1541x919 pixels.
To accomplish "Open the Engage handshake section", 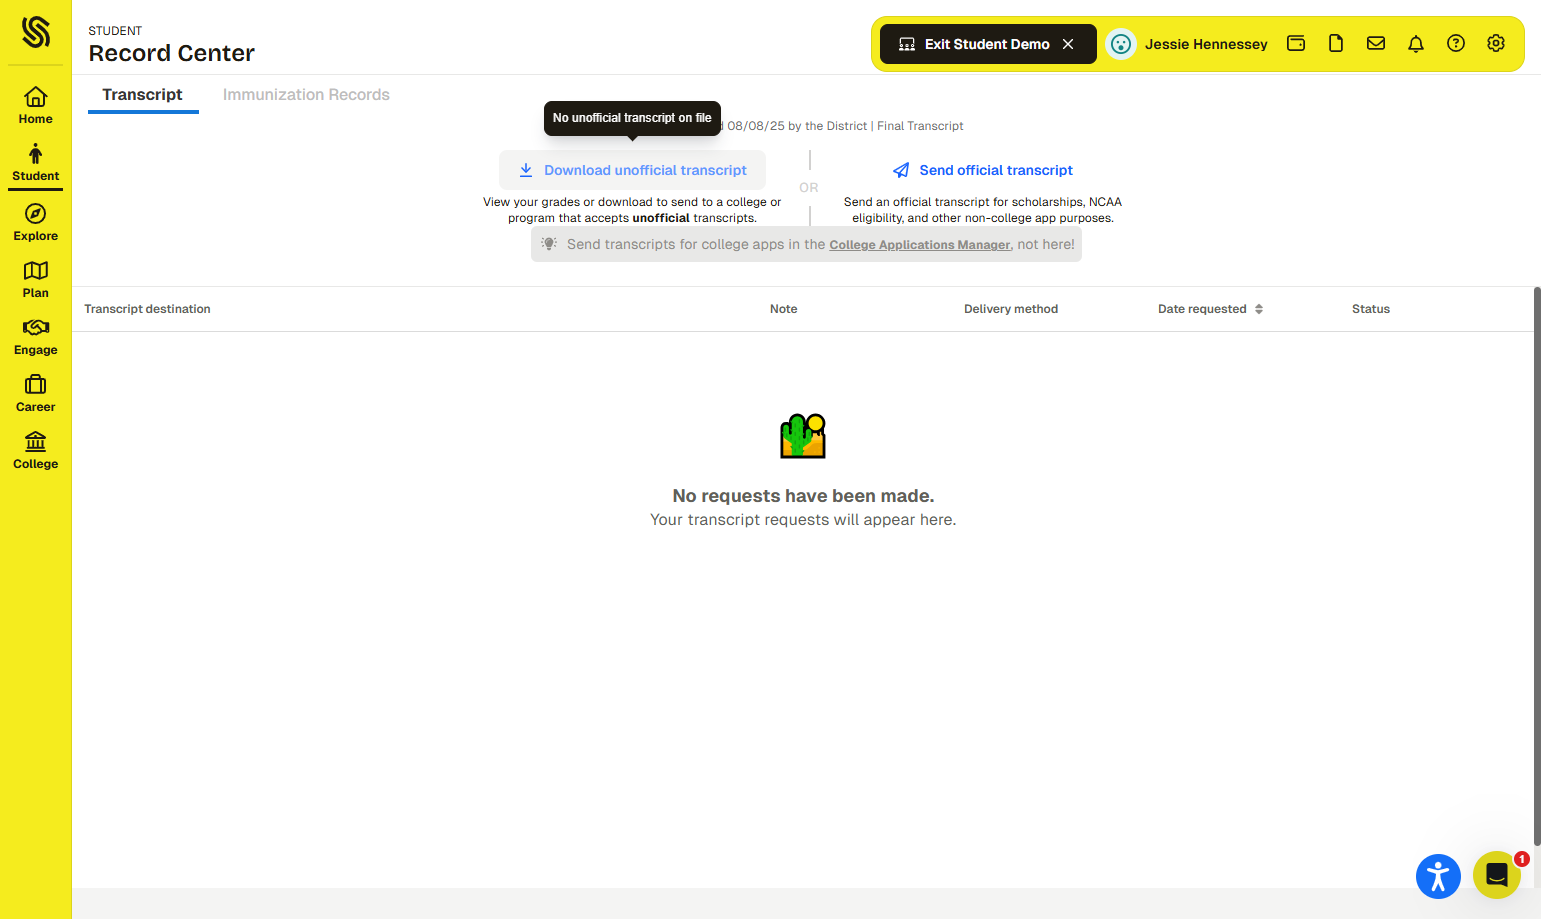I will tap(36, 336).
